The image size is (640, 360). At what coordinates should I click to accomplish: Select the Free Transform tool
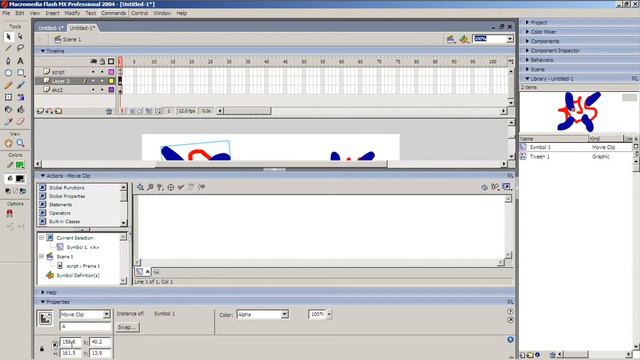[8, 97]
